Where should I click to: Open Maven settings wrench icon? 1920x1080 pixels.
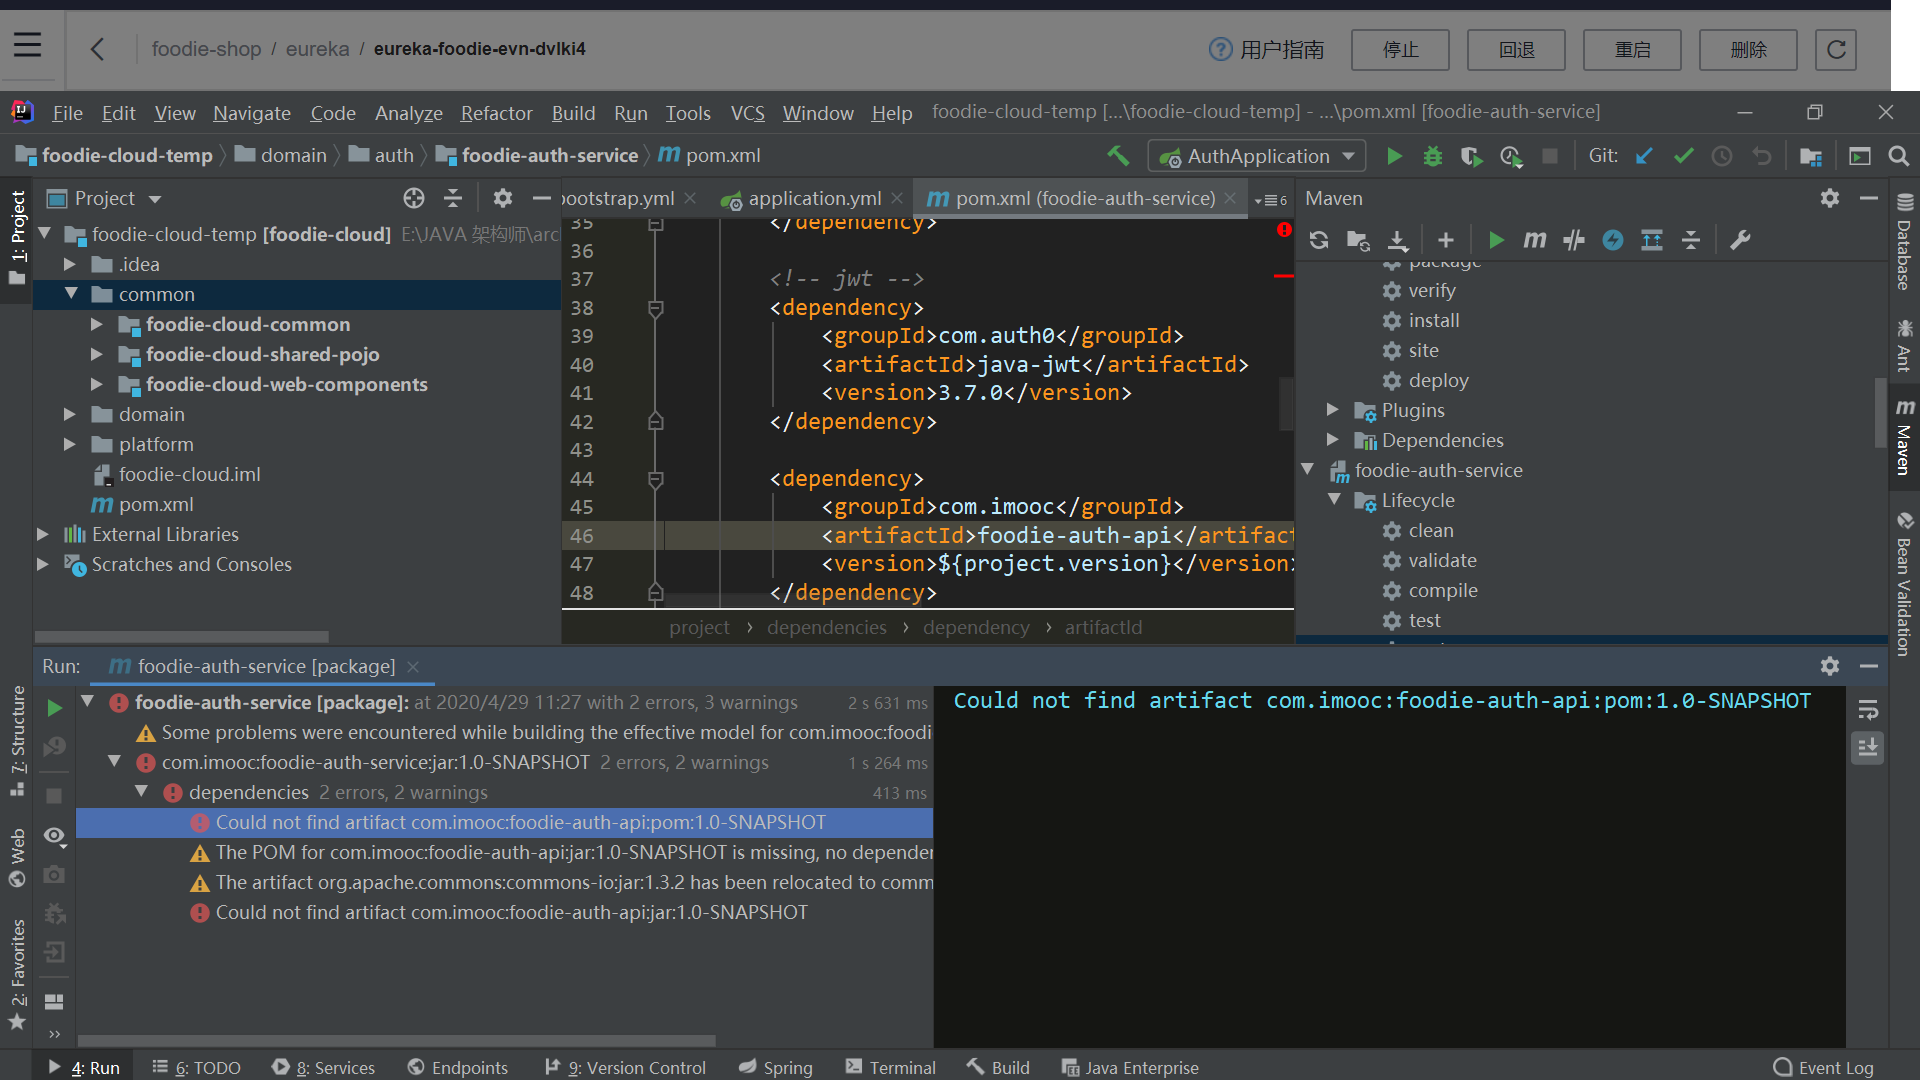coord(1740,240)
